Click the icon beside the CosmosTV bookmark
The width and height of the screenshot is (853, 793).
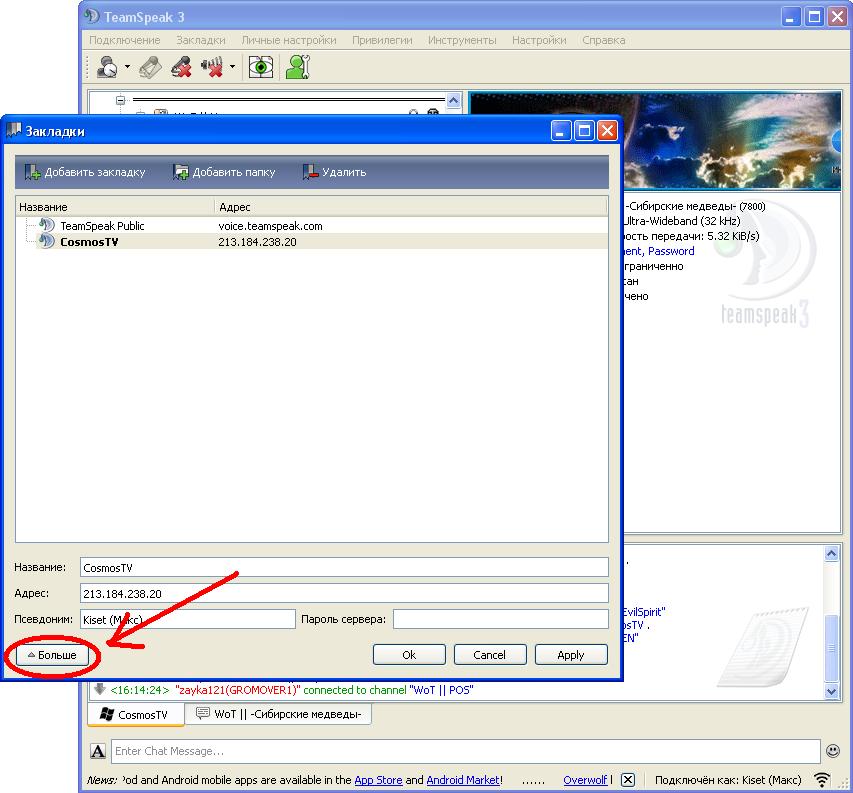pyautogui.click(x=47, y=241)
